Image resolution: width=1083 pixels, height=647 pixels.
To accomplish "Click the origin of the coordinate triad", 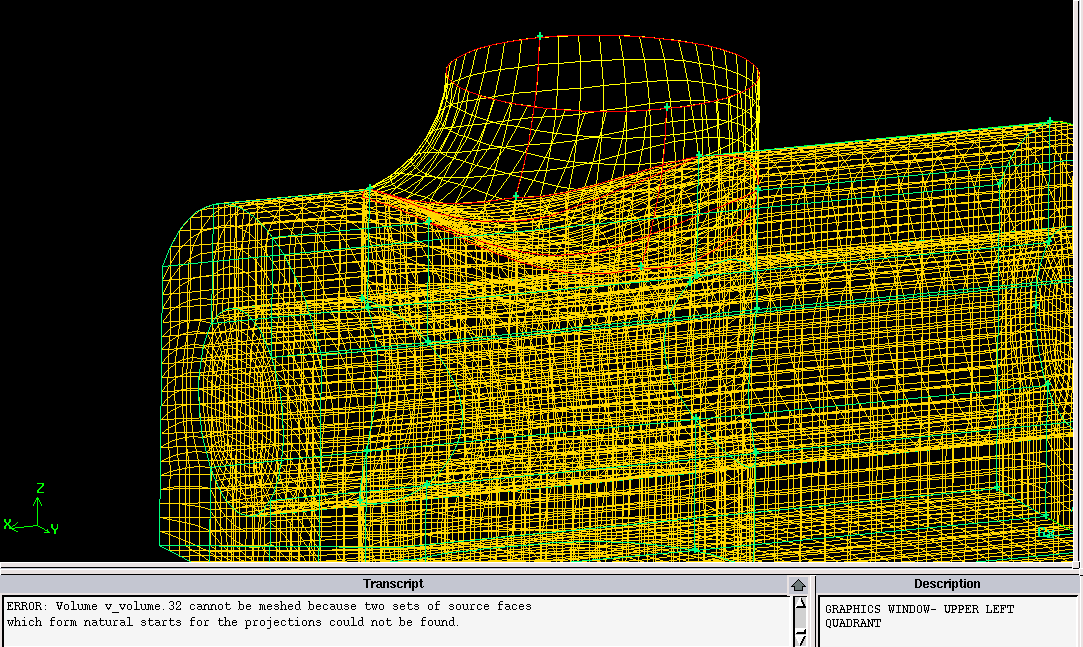I will pyautogui.click(x=39, y=524).
